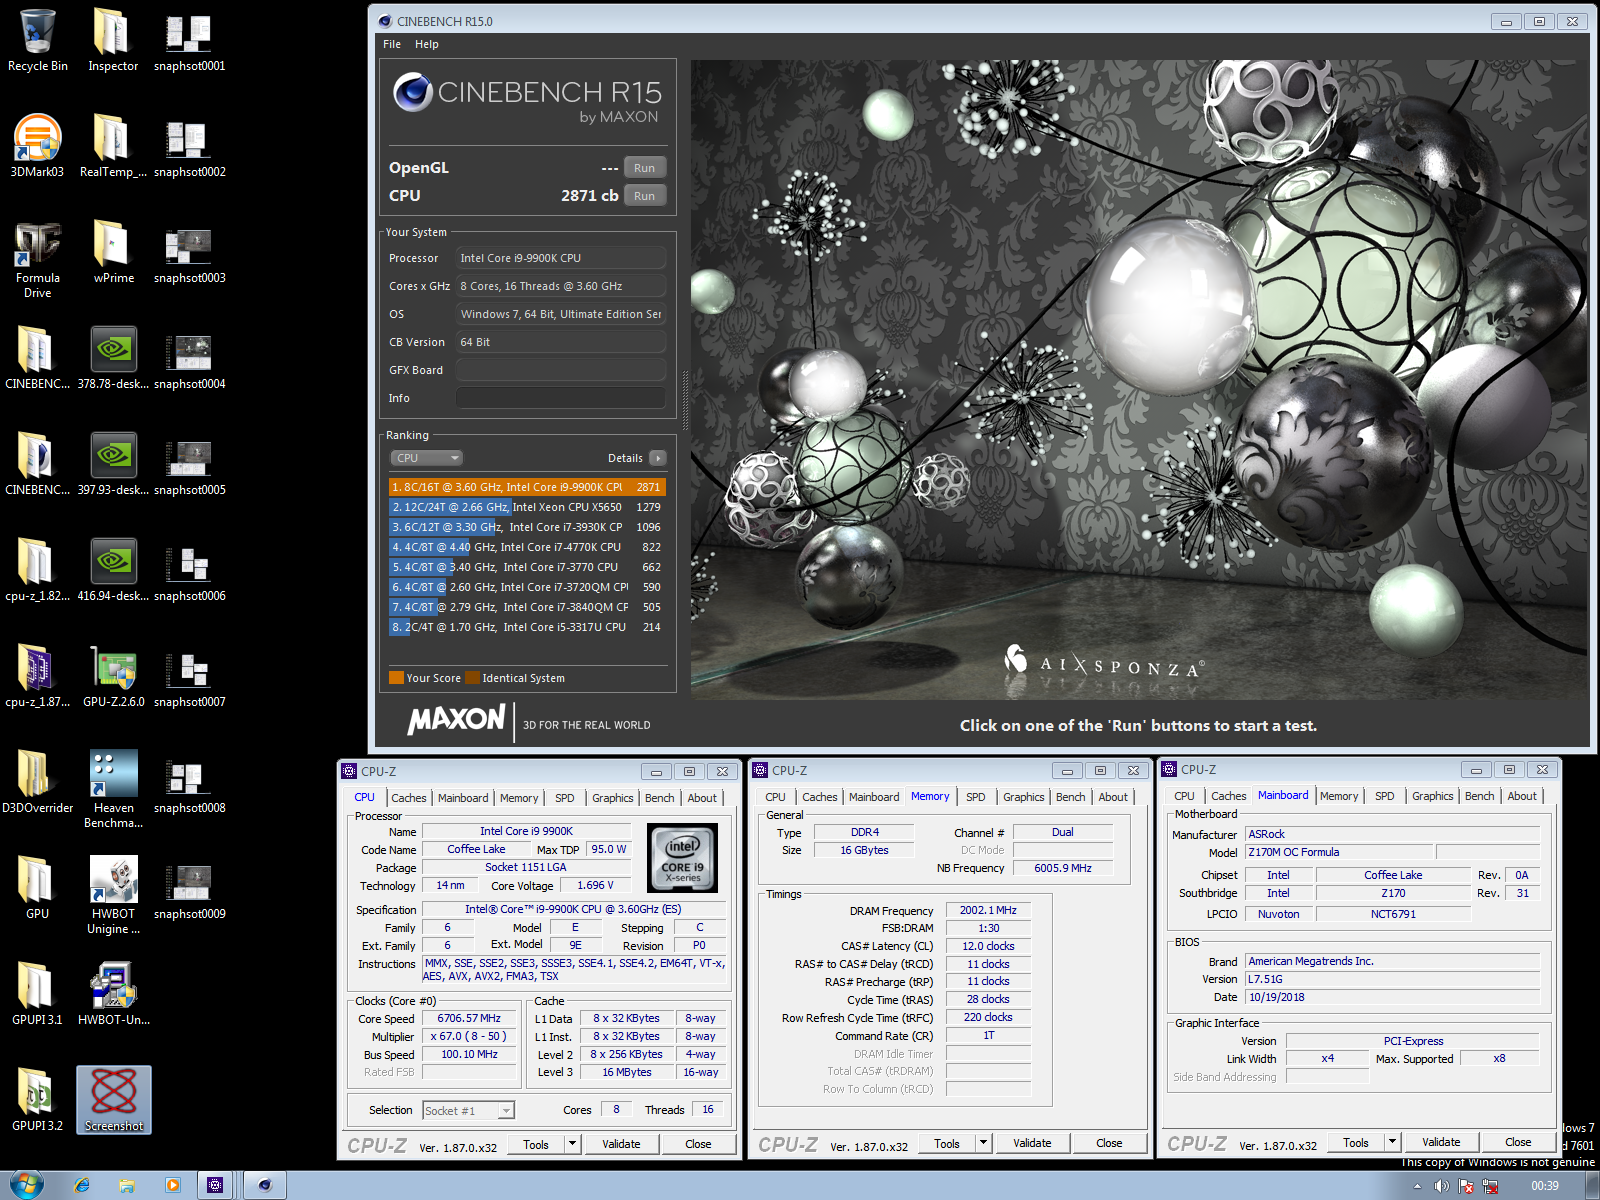Launch the 3DMark03 shortcut
This screenshot has height=1200, width=1600.
38,146
